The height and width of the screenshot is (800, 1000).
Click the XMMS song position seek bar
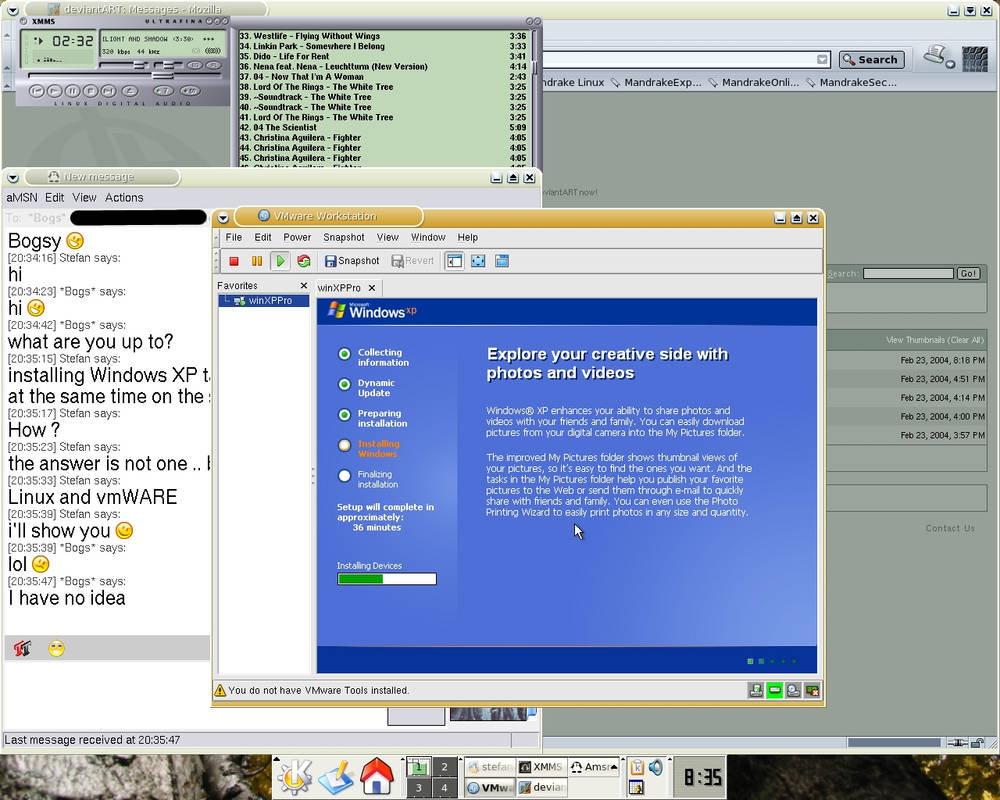tap(124, 75)
